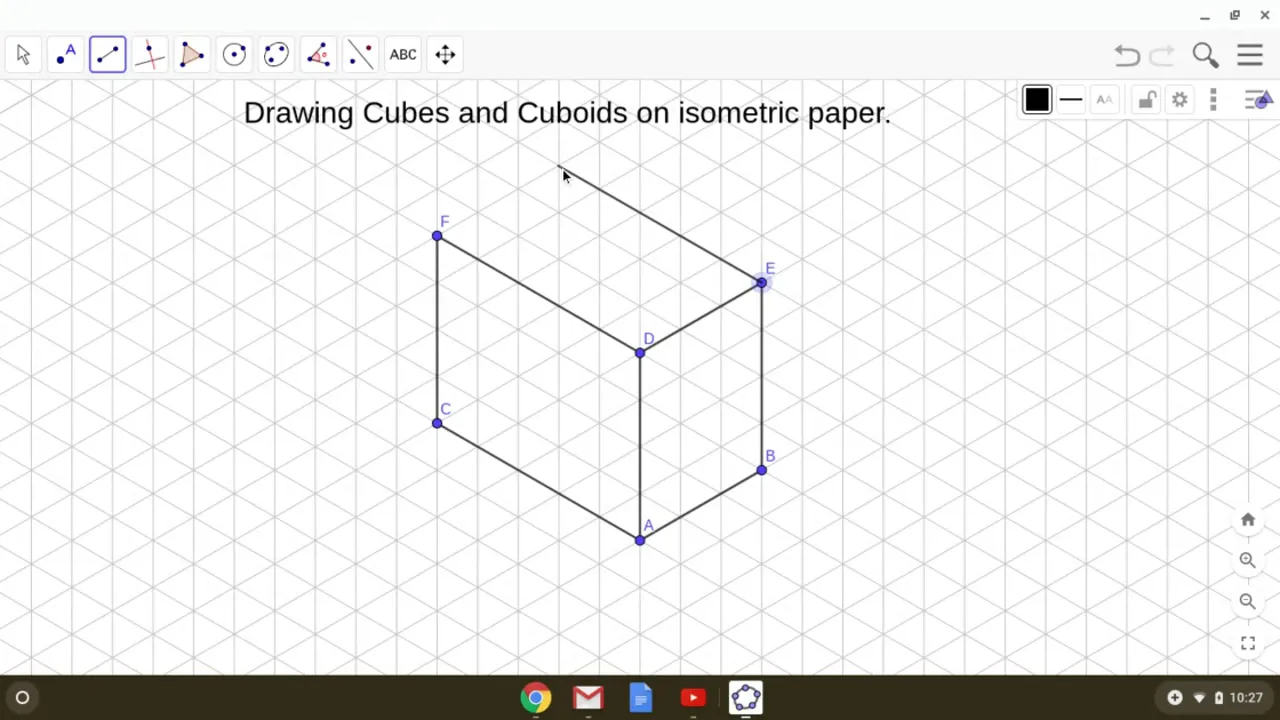This screenshot has height=720, width=1280.
Task: Select the Angle tool
Action: click(x=318, y=55)
